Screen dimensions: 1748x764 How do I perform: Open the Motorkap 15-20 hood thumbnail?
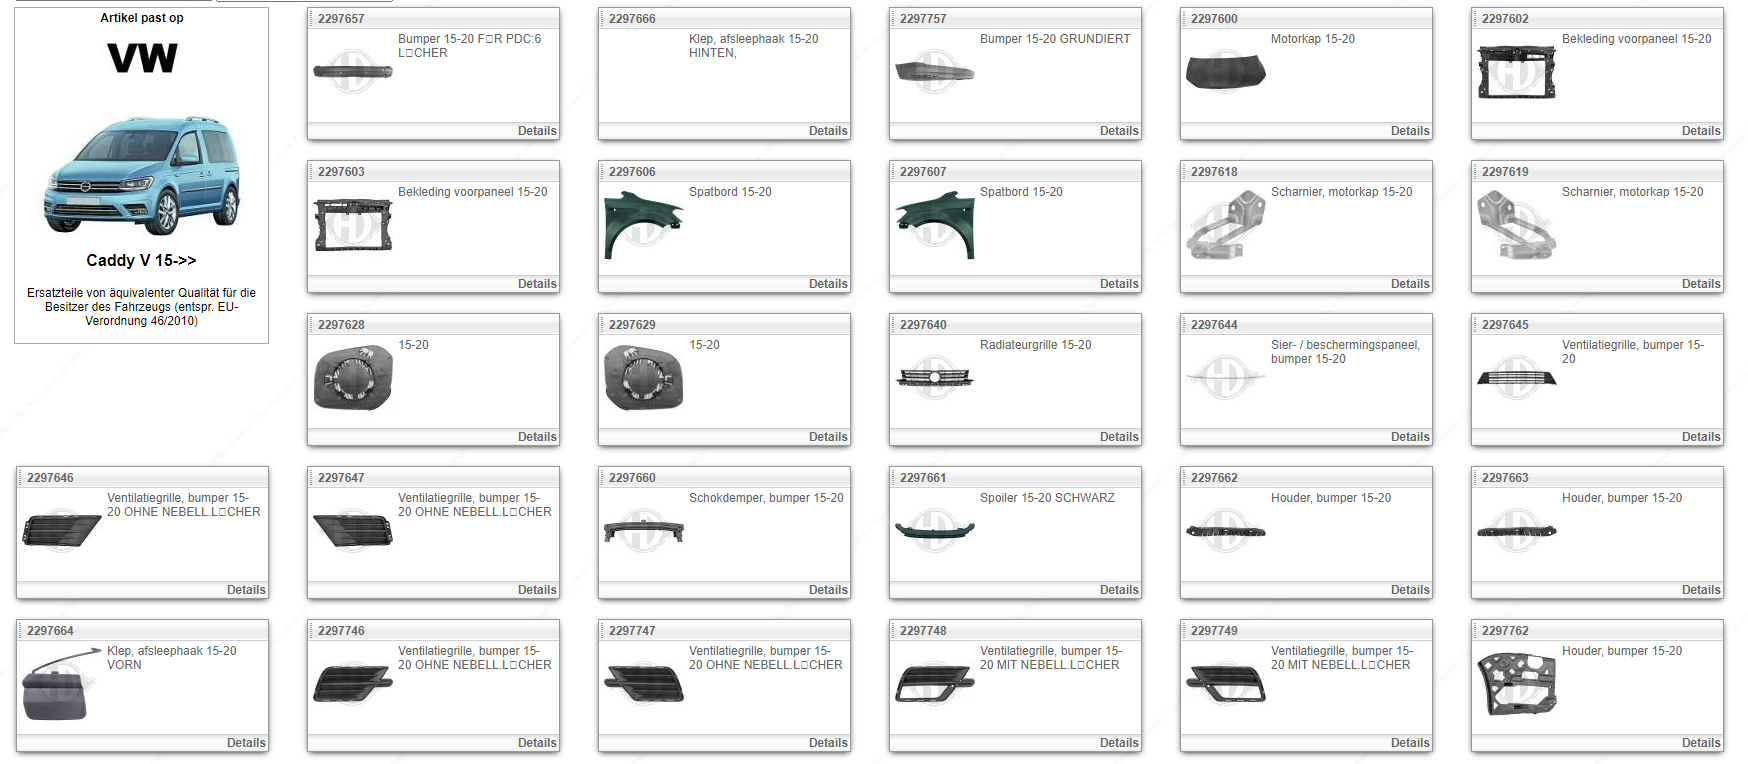tap(1225, 71)
